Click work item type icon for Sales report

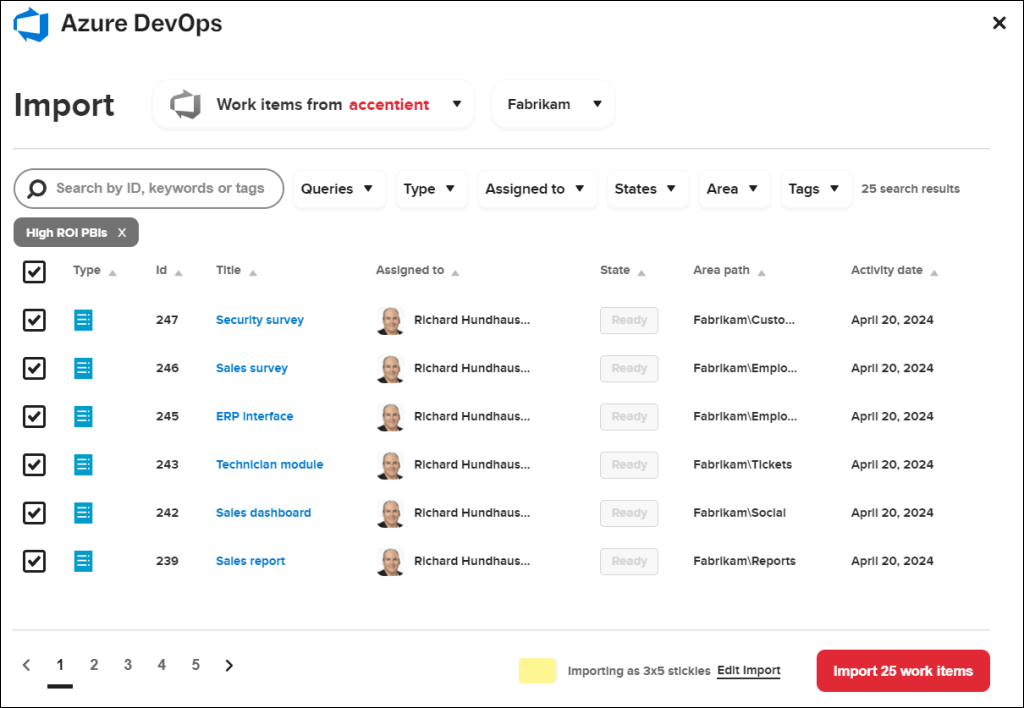click(x=83, y=561)
